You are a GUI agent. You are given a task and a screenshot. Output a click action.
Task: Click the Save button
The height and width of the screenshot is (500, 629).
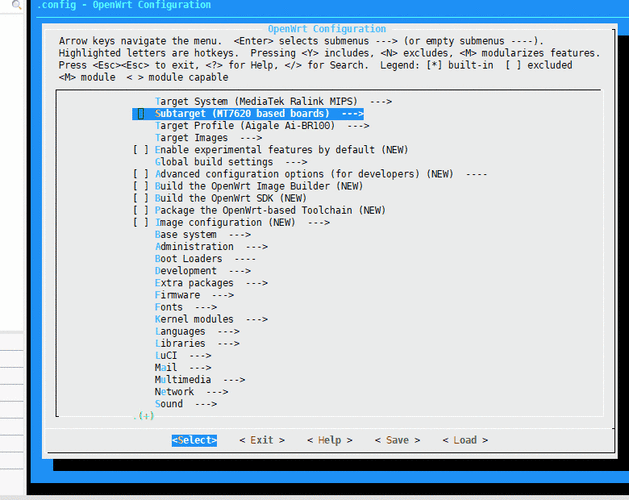click(397, 440)
